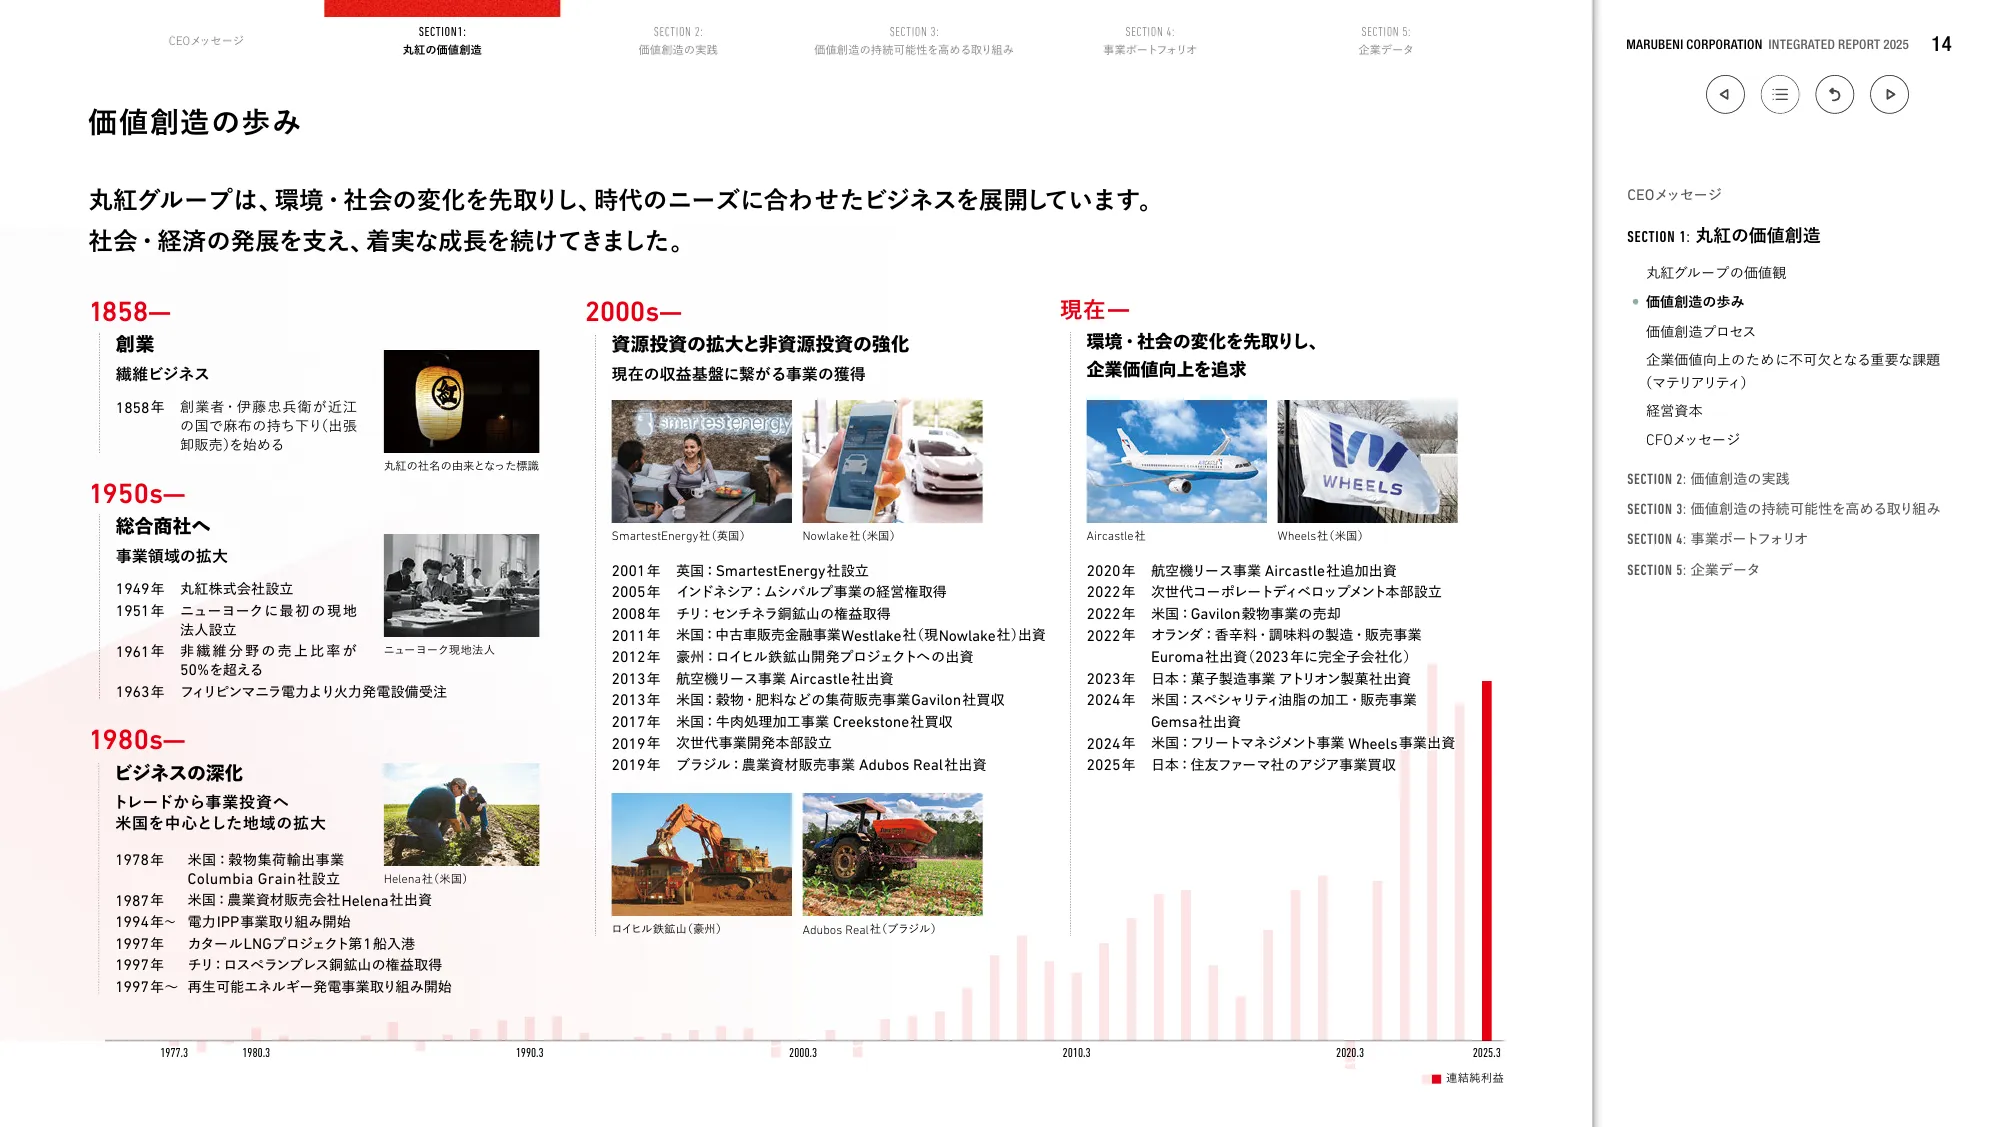This screenshot has height=1127, width=2000.
Task: Open 価値創造プロセス sidebar link
Action: (x=1700, y=331)
